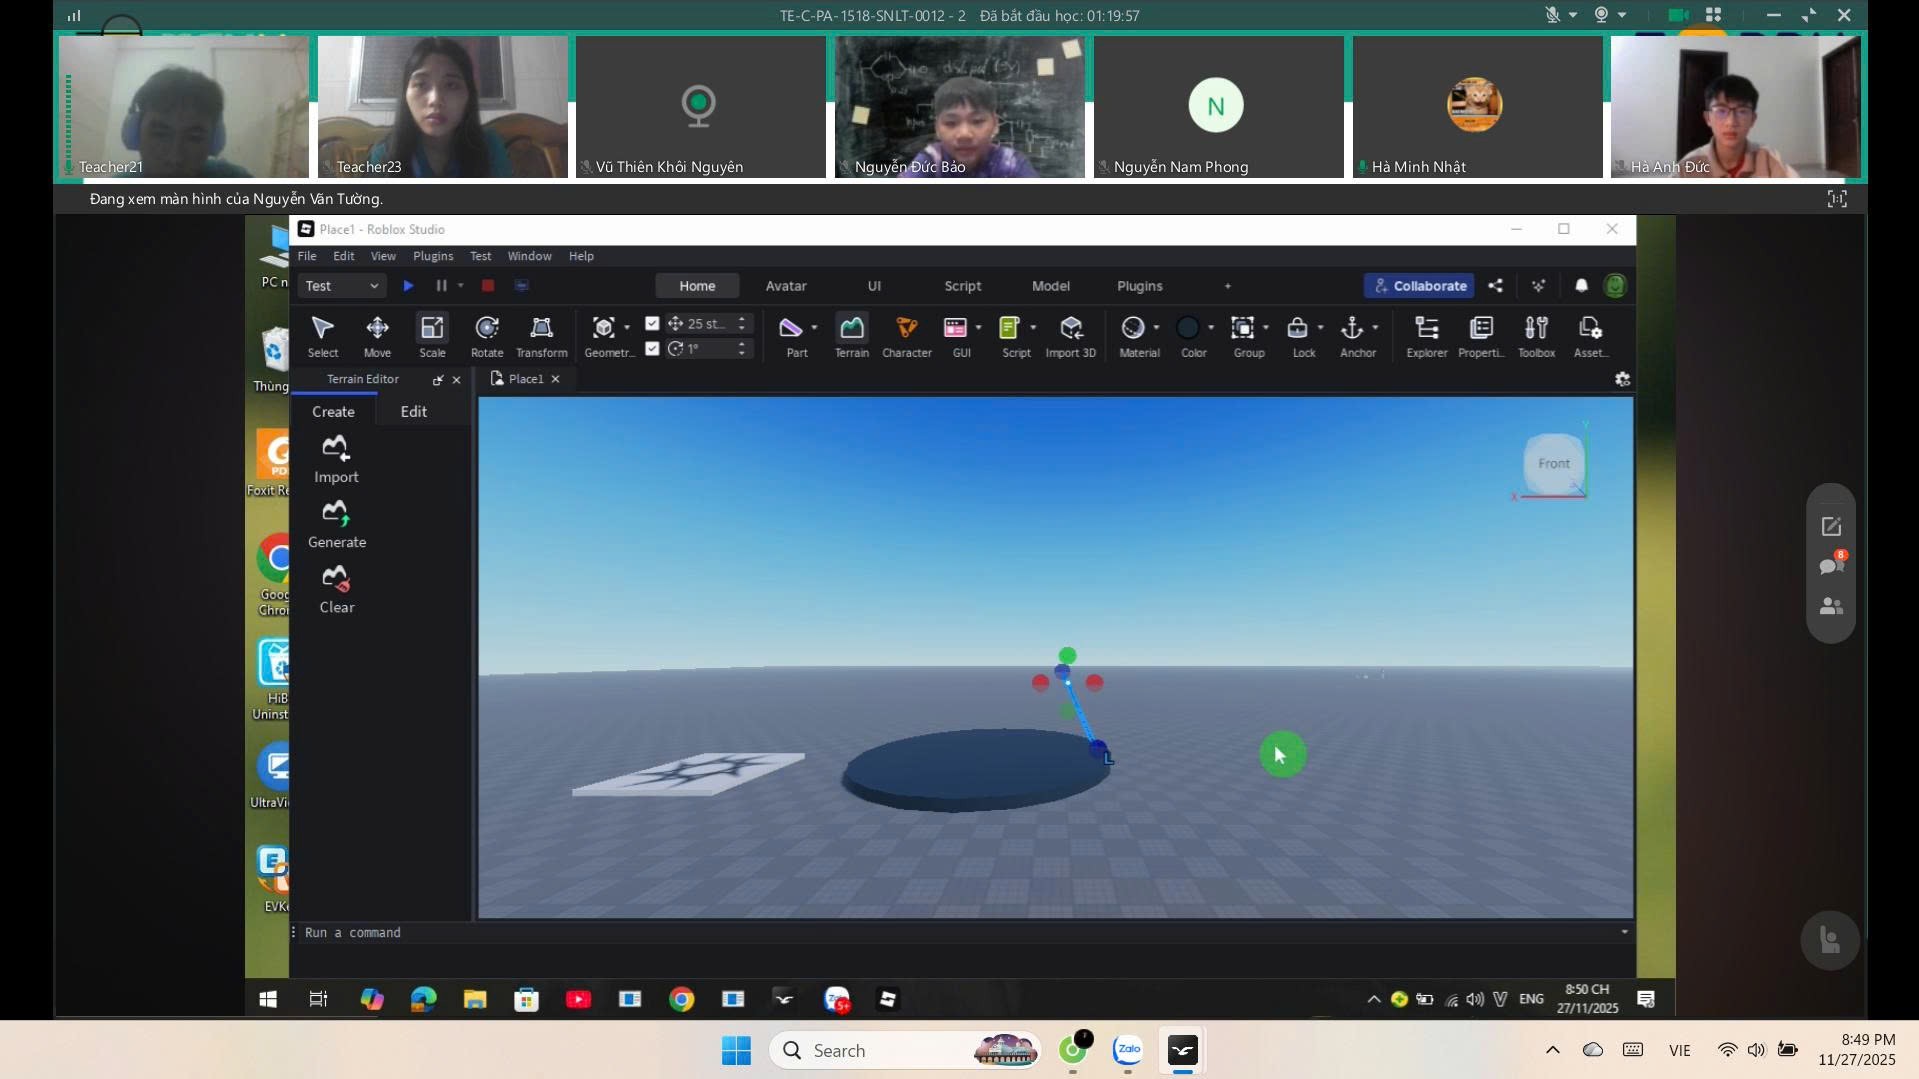1919x1079 pixels.
Task: Open the Plugins menu in menu bar
Action: (432, 256)
